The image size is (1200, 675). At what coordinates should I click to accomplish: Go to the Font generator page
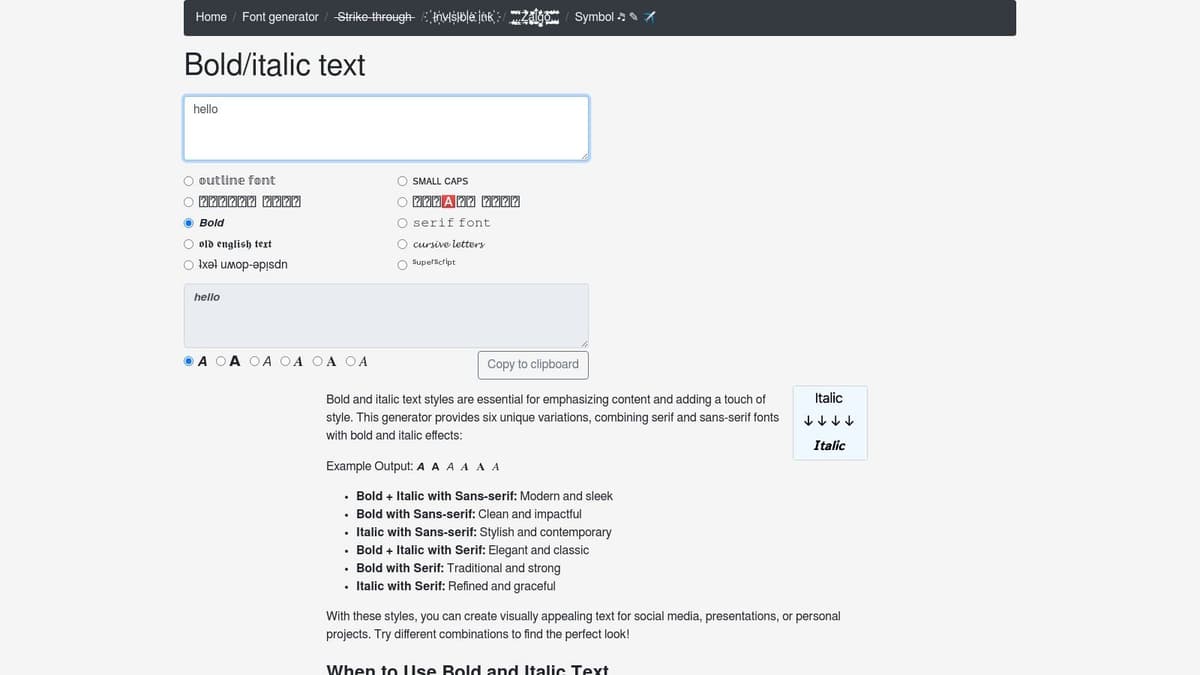click(280, 17)
